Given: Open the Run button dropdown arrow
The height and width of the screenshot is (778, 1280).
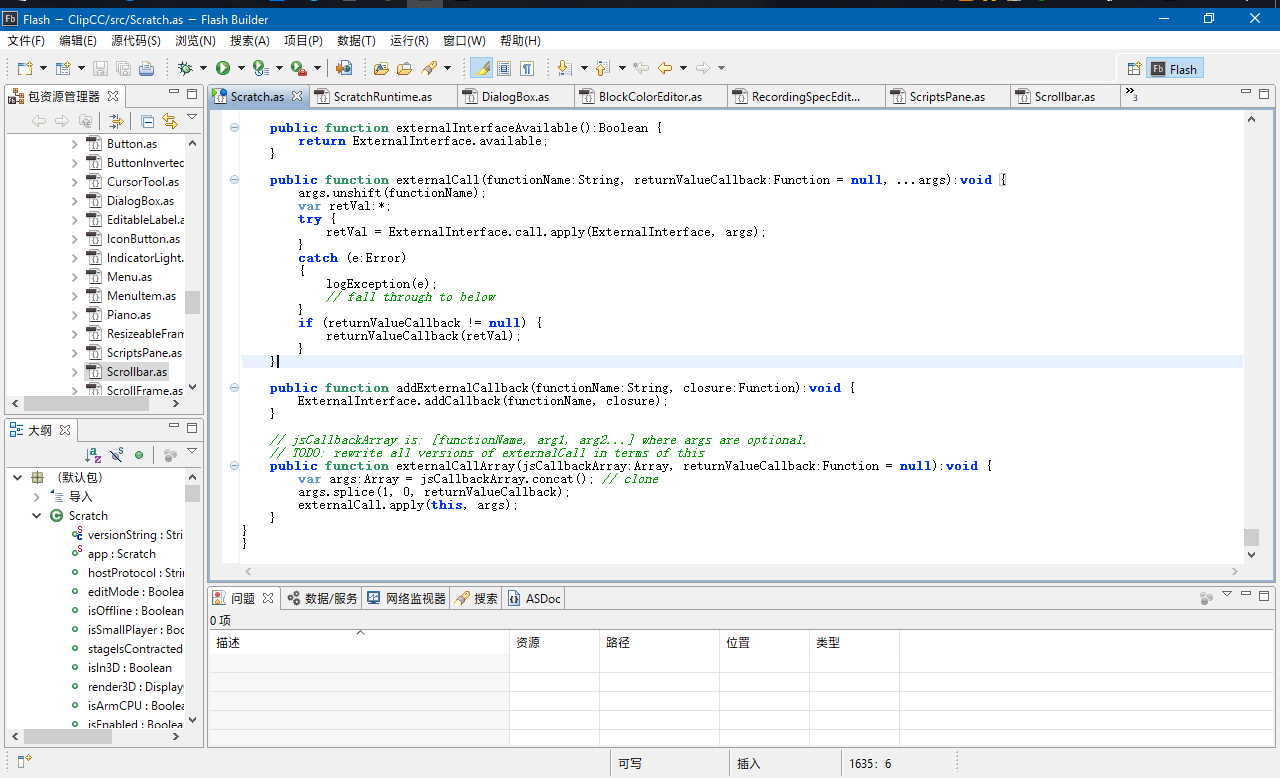Looking at the screenshot, I should (x=240, y=68).
